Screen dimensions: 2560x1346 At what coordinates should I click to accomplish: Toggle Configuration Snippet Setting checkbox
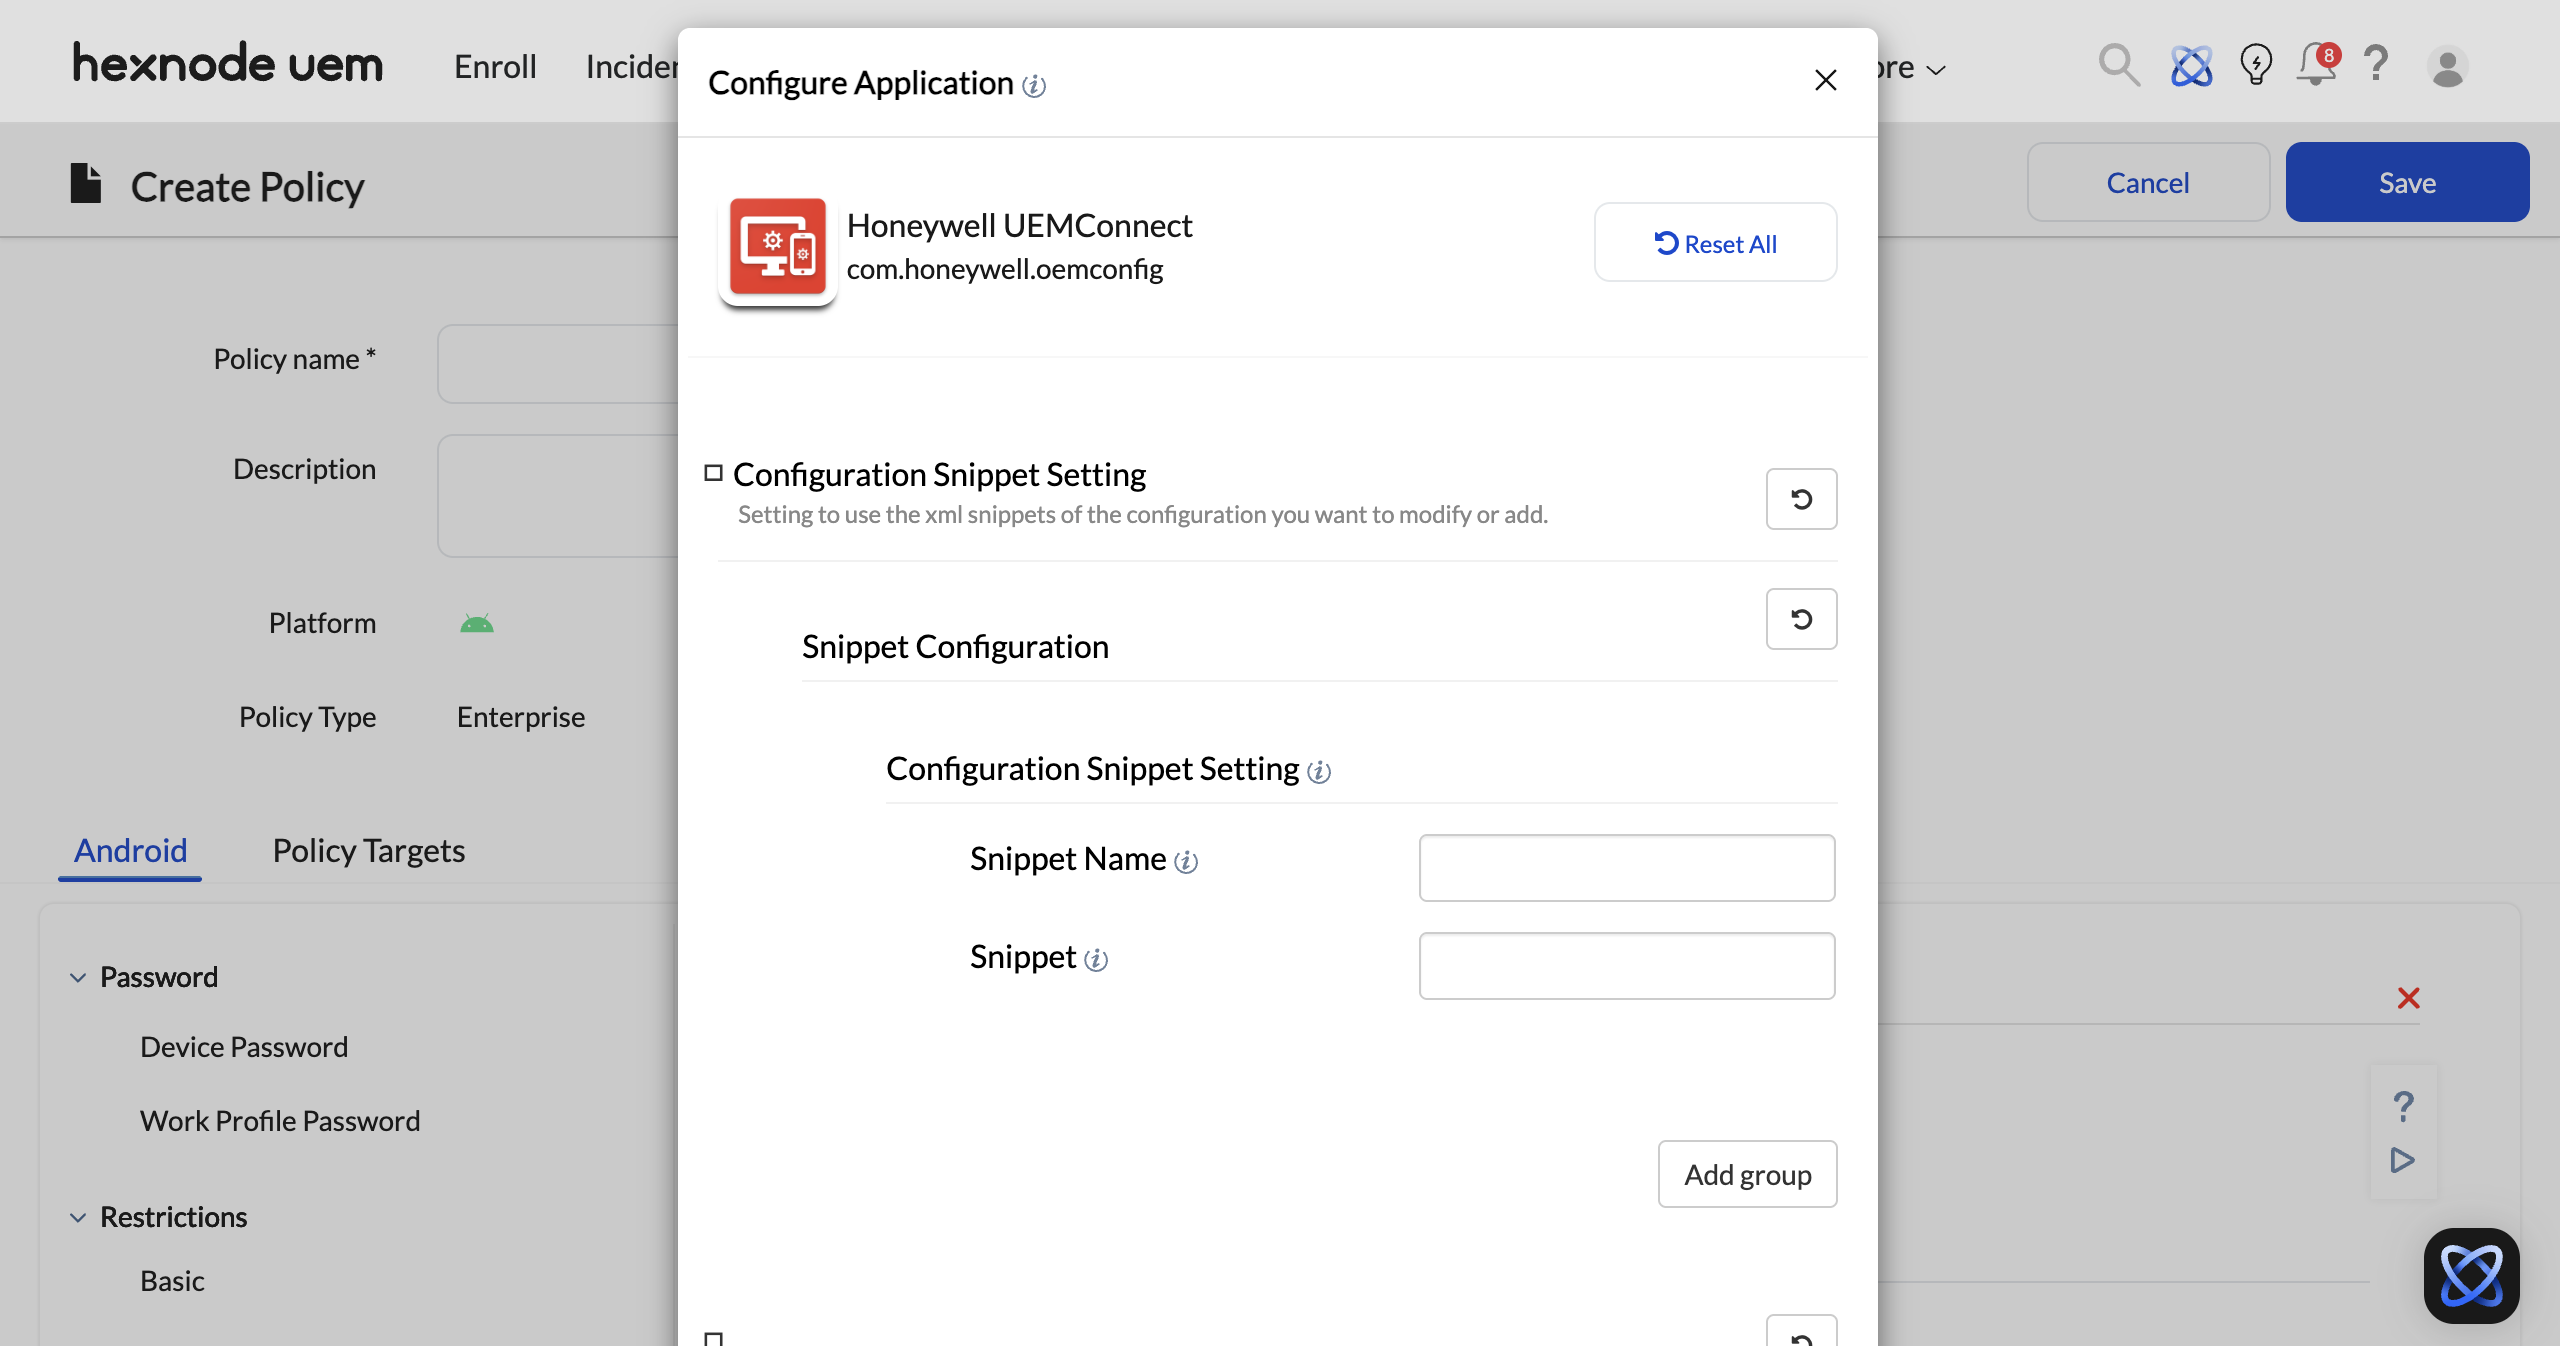(713, 473)
